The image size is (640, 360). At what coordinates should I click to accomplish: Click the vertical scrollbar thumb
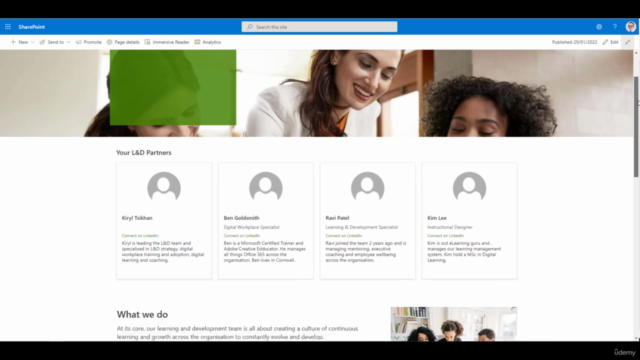pos(636,127)
